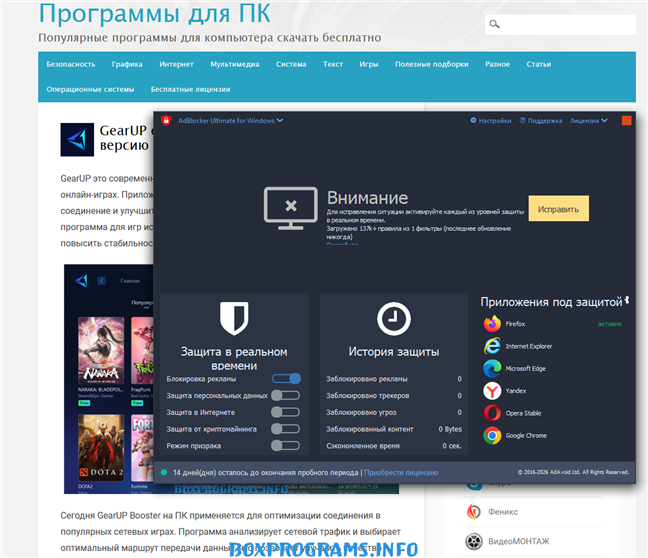The width and height of the screenshot is (648, 558).
Task: Expand AdBlocker Ultimate for Windows dropdown
Action: point(230,121)
